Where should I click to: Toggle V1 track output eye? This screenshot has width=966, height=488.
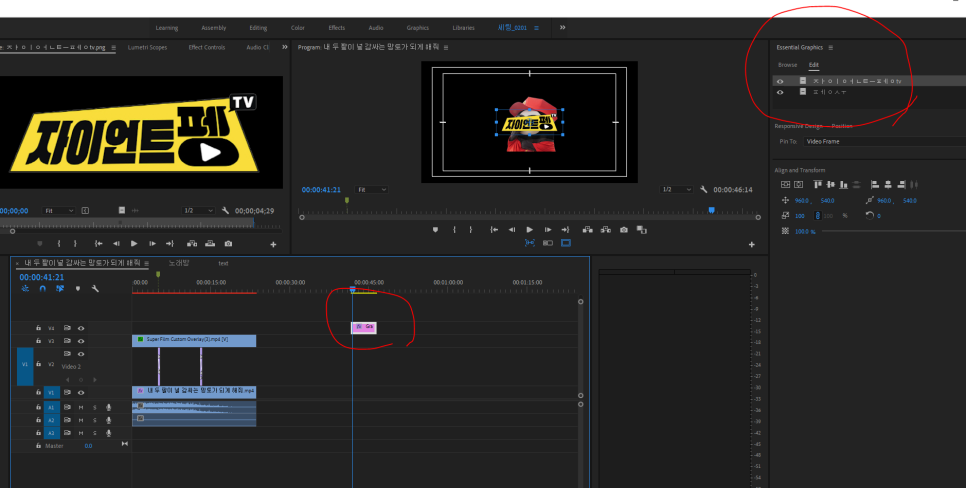coord(81,392)
